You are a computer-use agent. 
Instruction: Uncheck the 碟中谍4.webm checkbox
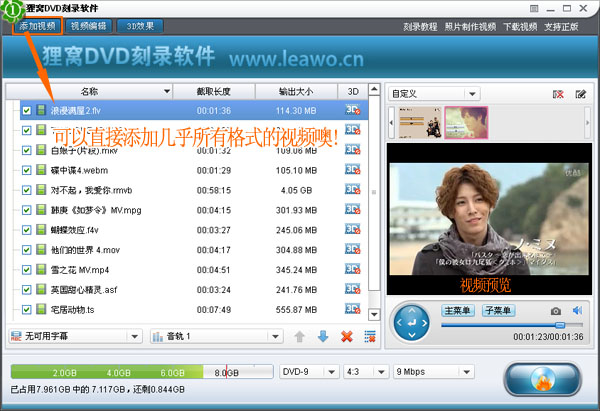[x=26, y=170]
